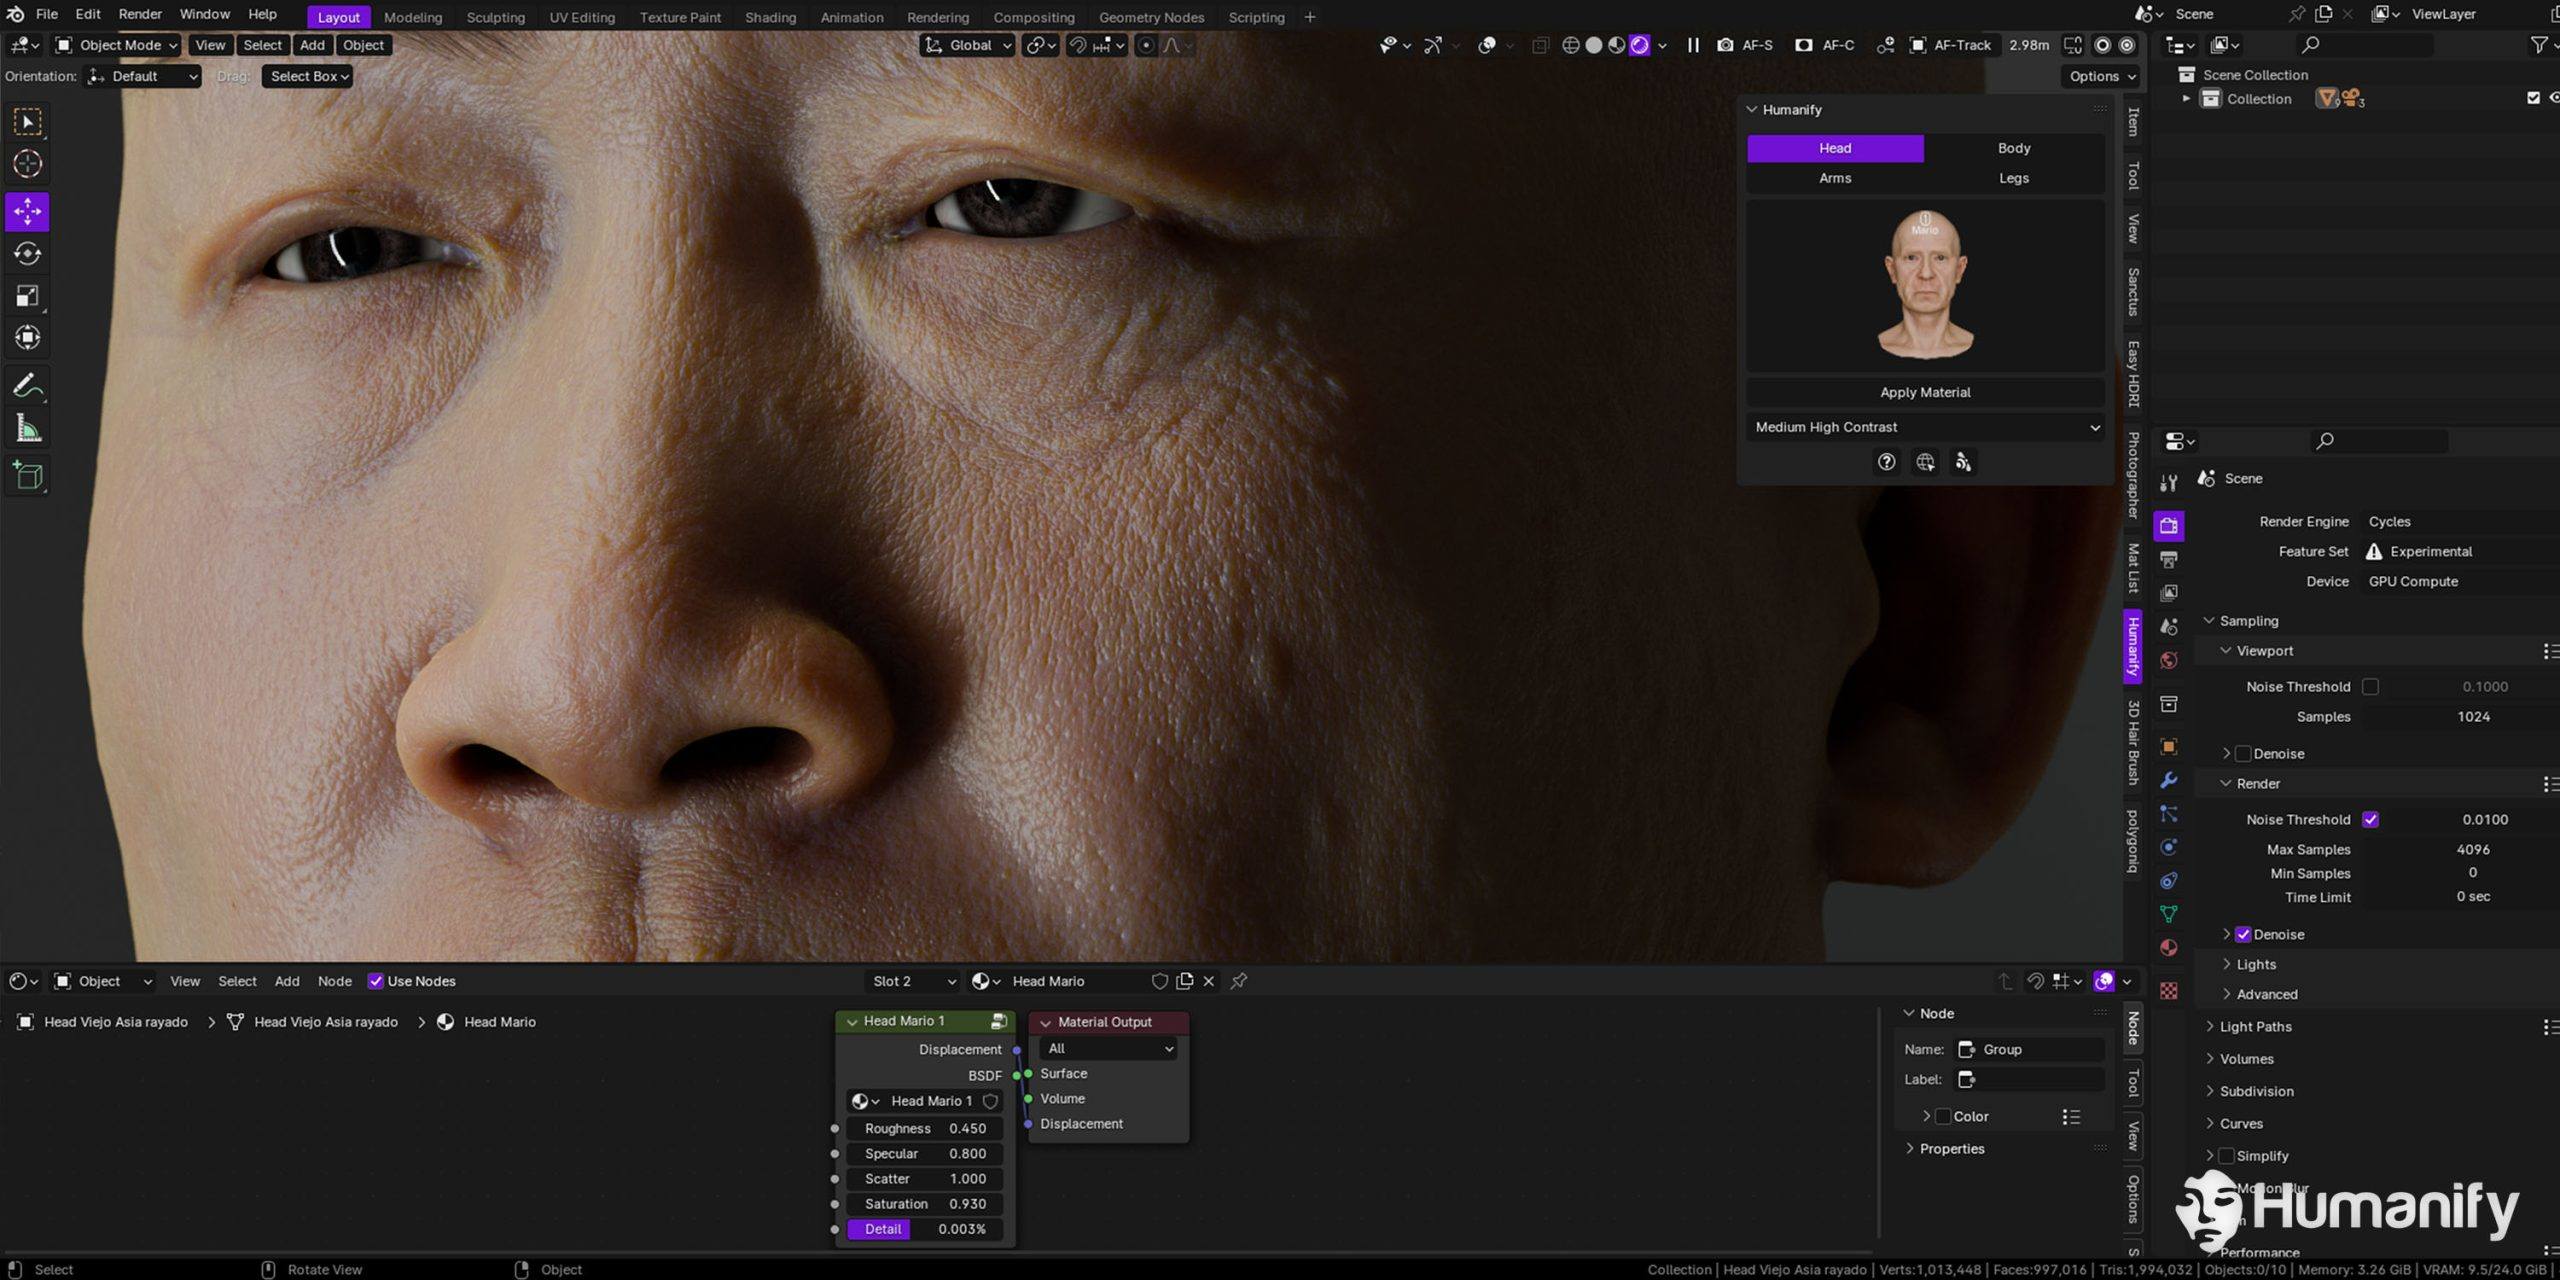Activate the Measure tool
This screenshot has height=1280, width=2560.
(x=27, y=429)
